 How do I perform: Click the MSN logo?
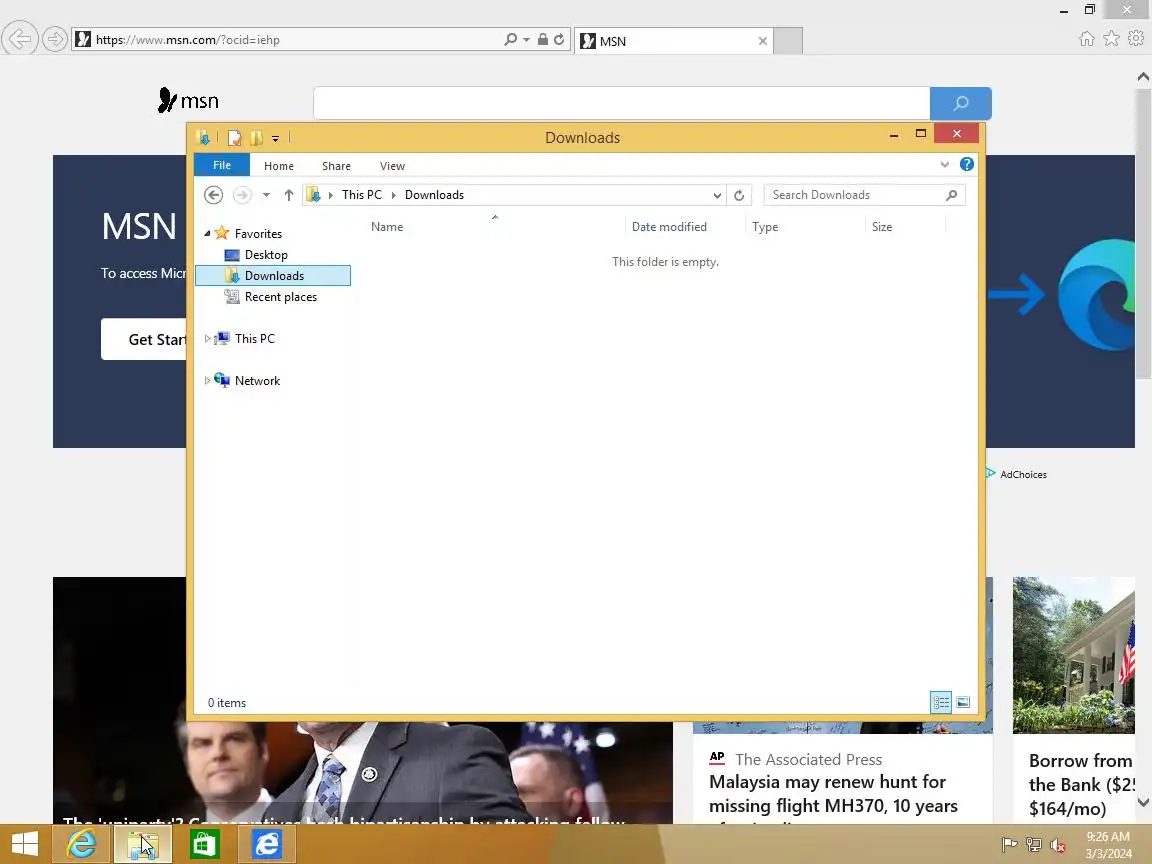coord(188,101)
